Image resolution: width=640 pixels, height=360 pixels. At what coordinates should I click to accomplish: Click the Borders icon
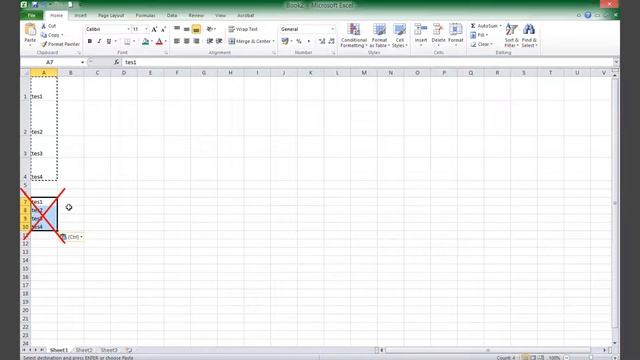pyautogui.click(x=127, y=42)
